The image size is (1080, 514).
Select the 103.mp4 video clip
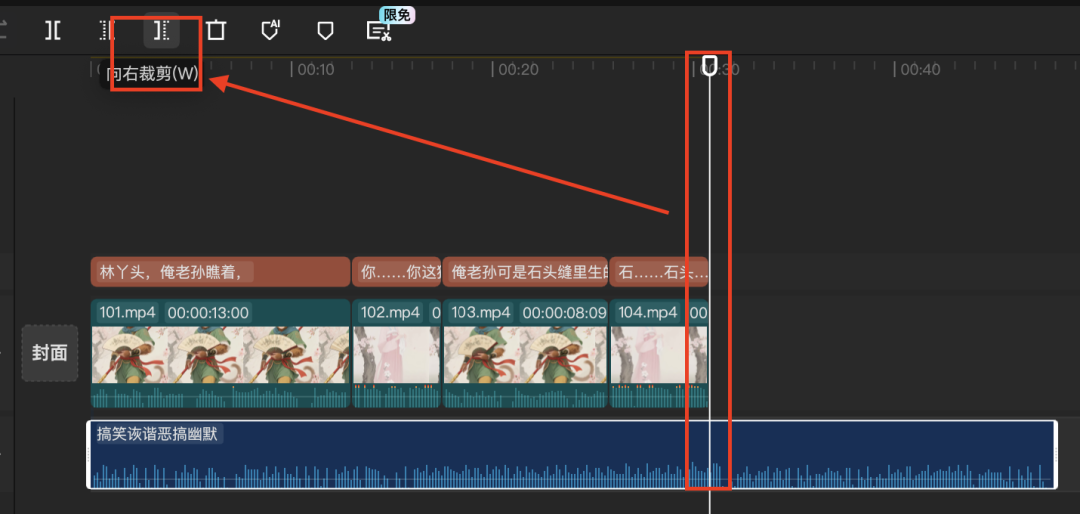525,354
